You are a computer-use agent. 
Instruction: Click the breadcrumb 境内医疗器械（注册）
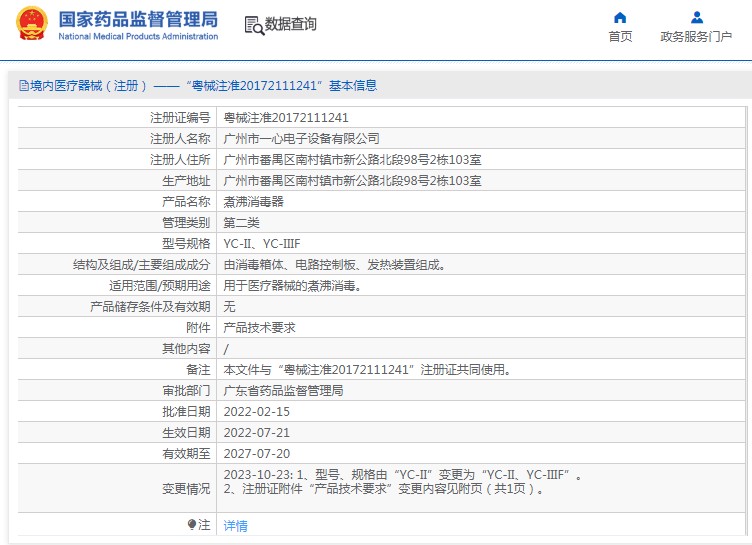88,86
